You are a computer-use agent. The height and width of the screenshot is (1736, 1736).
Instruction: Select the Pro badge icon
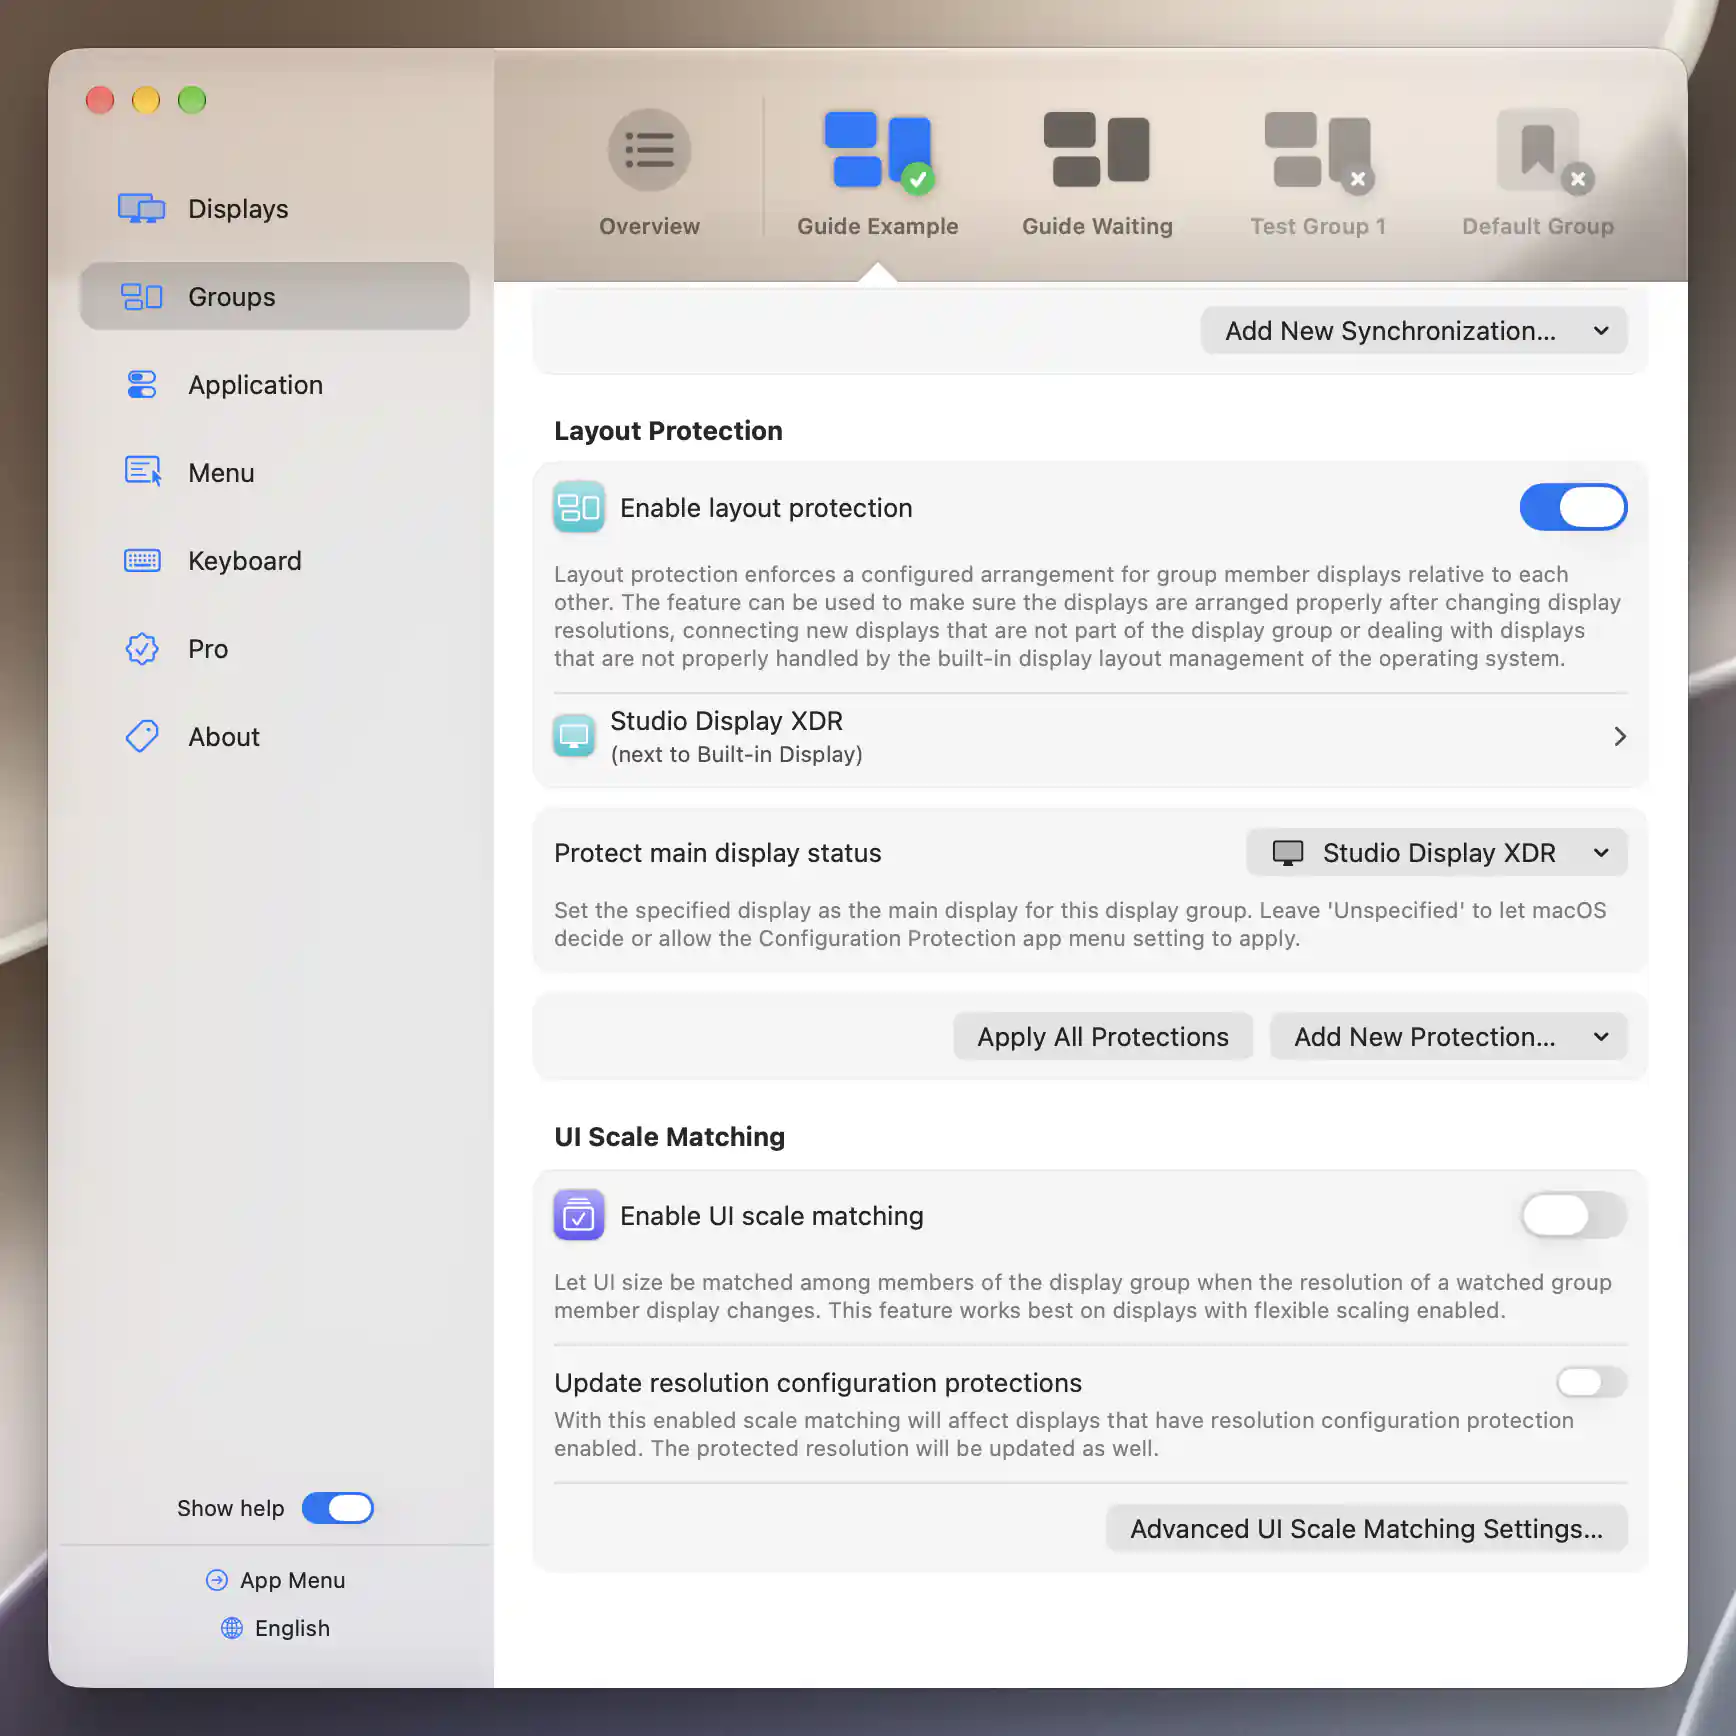coord(141,649)
